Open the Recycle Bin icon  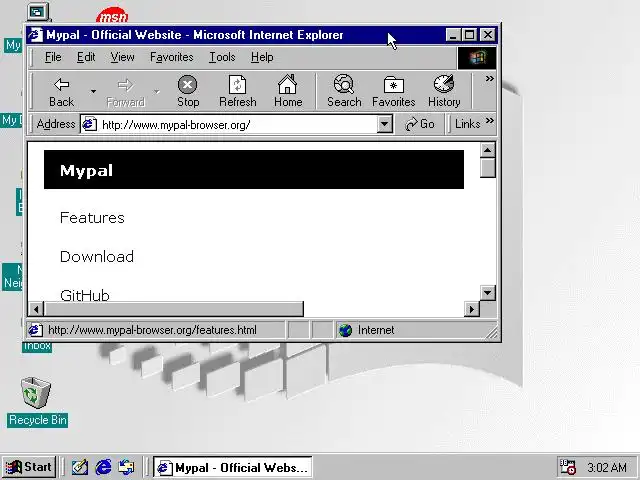pyautogui.click(x=36, y=393)
